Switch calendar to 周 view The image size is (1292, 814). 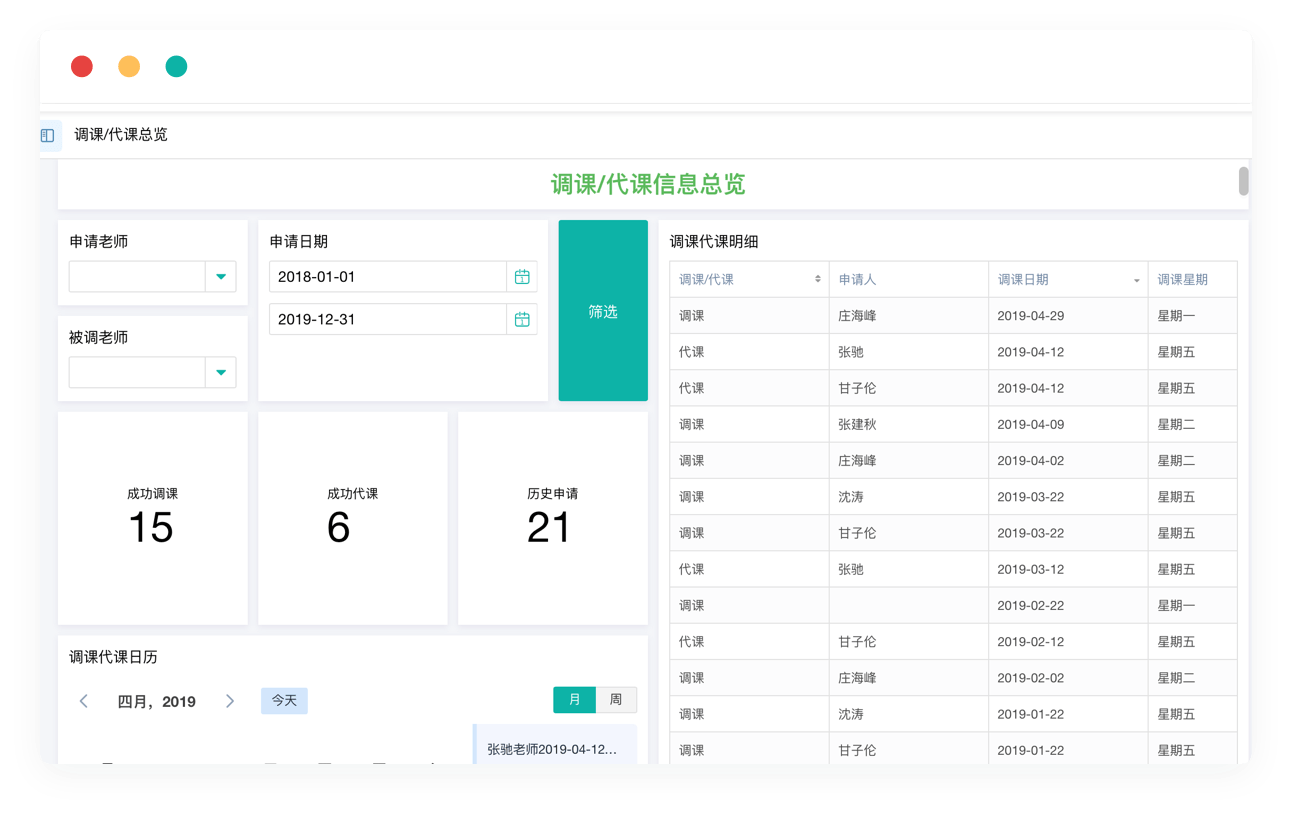tap(616, 700)
